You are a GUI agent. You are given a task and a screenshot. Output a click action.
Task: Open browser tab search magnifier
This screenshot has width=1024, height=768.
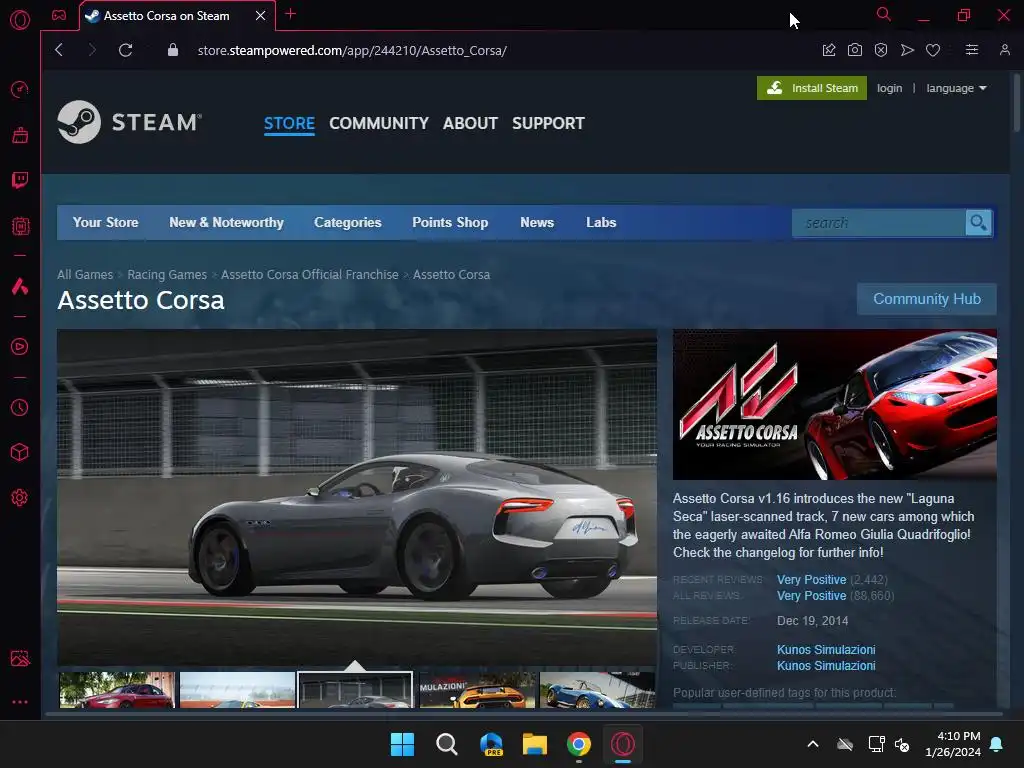[x=884, y=14]
